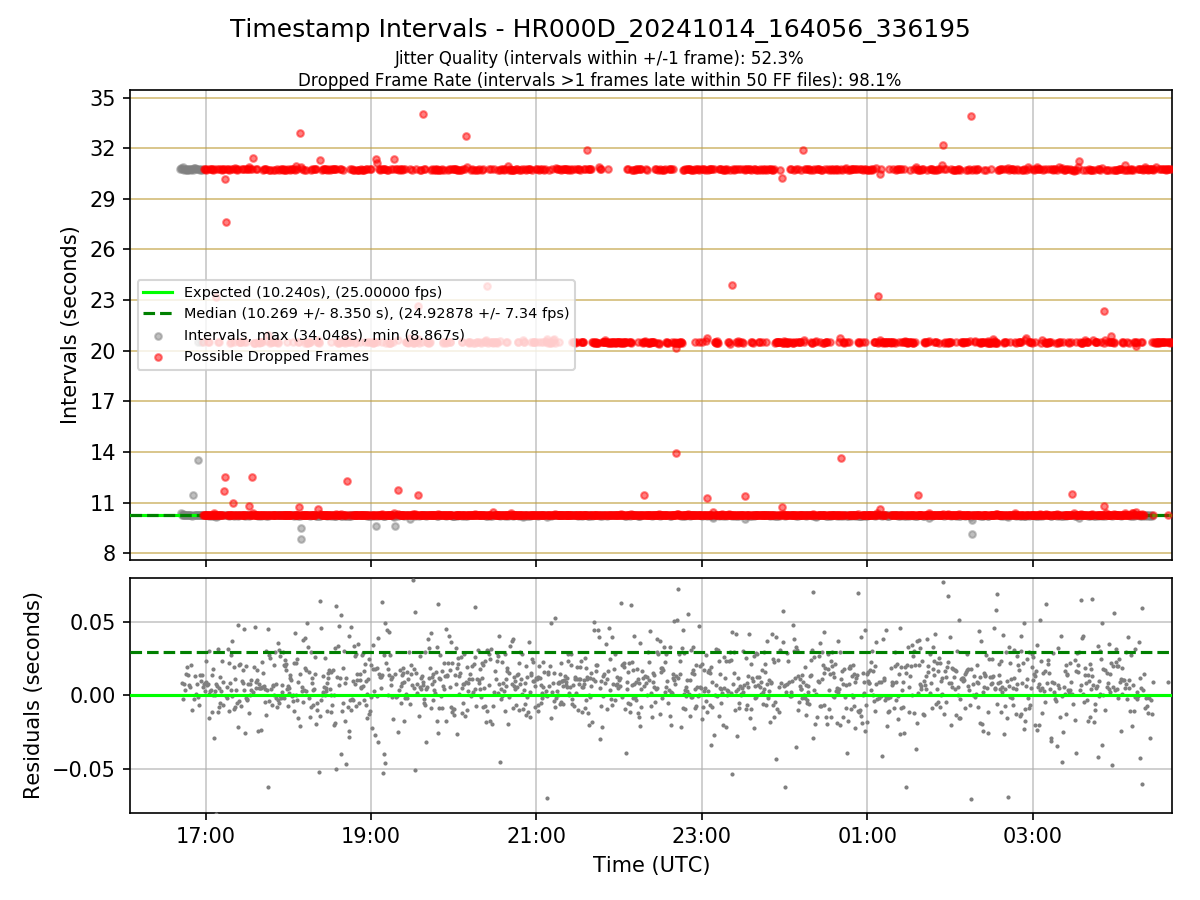Click the bright green legend line for Expected
1200x900 pixels.
pyautogui.click(x=159, y=292)
